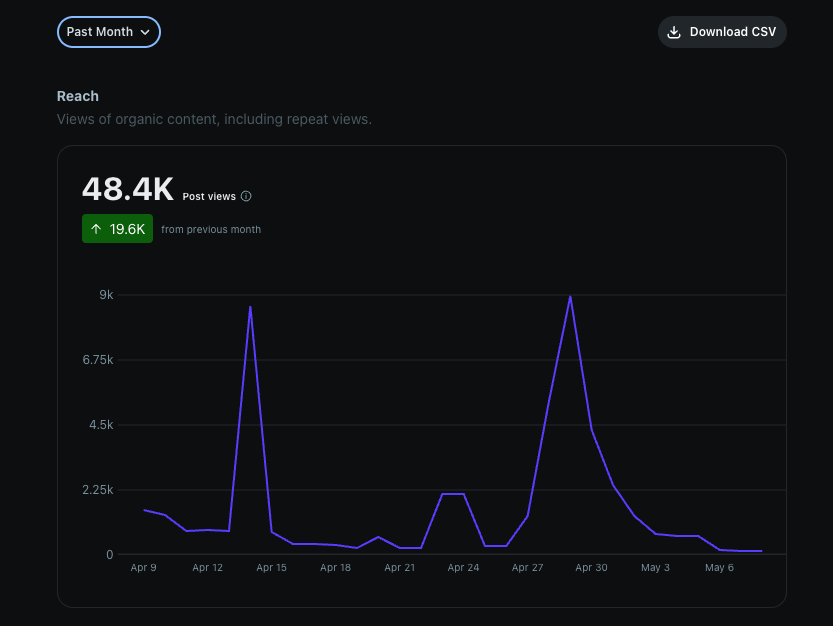Click the Apr 21 x-axis label

[400, 568]
